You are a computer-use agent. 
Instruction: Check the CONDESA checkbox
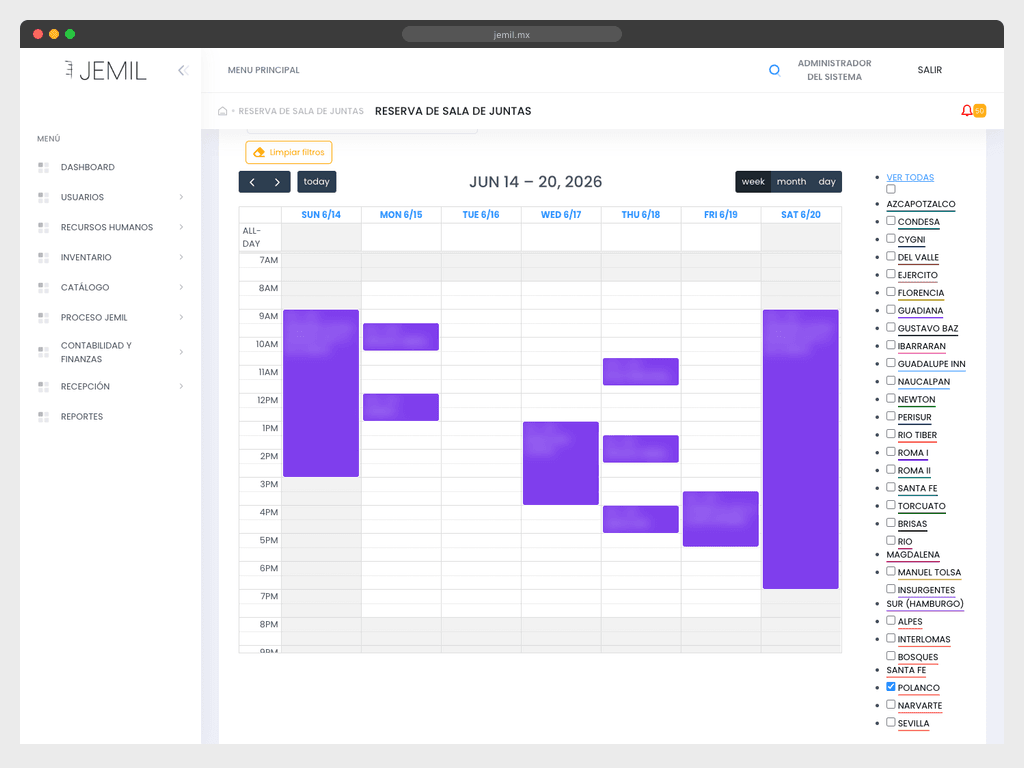891,221
